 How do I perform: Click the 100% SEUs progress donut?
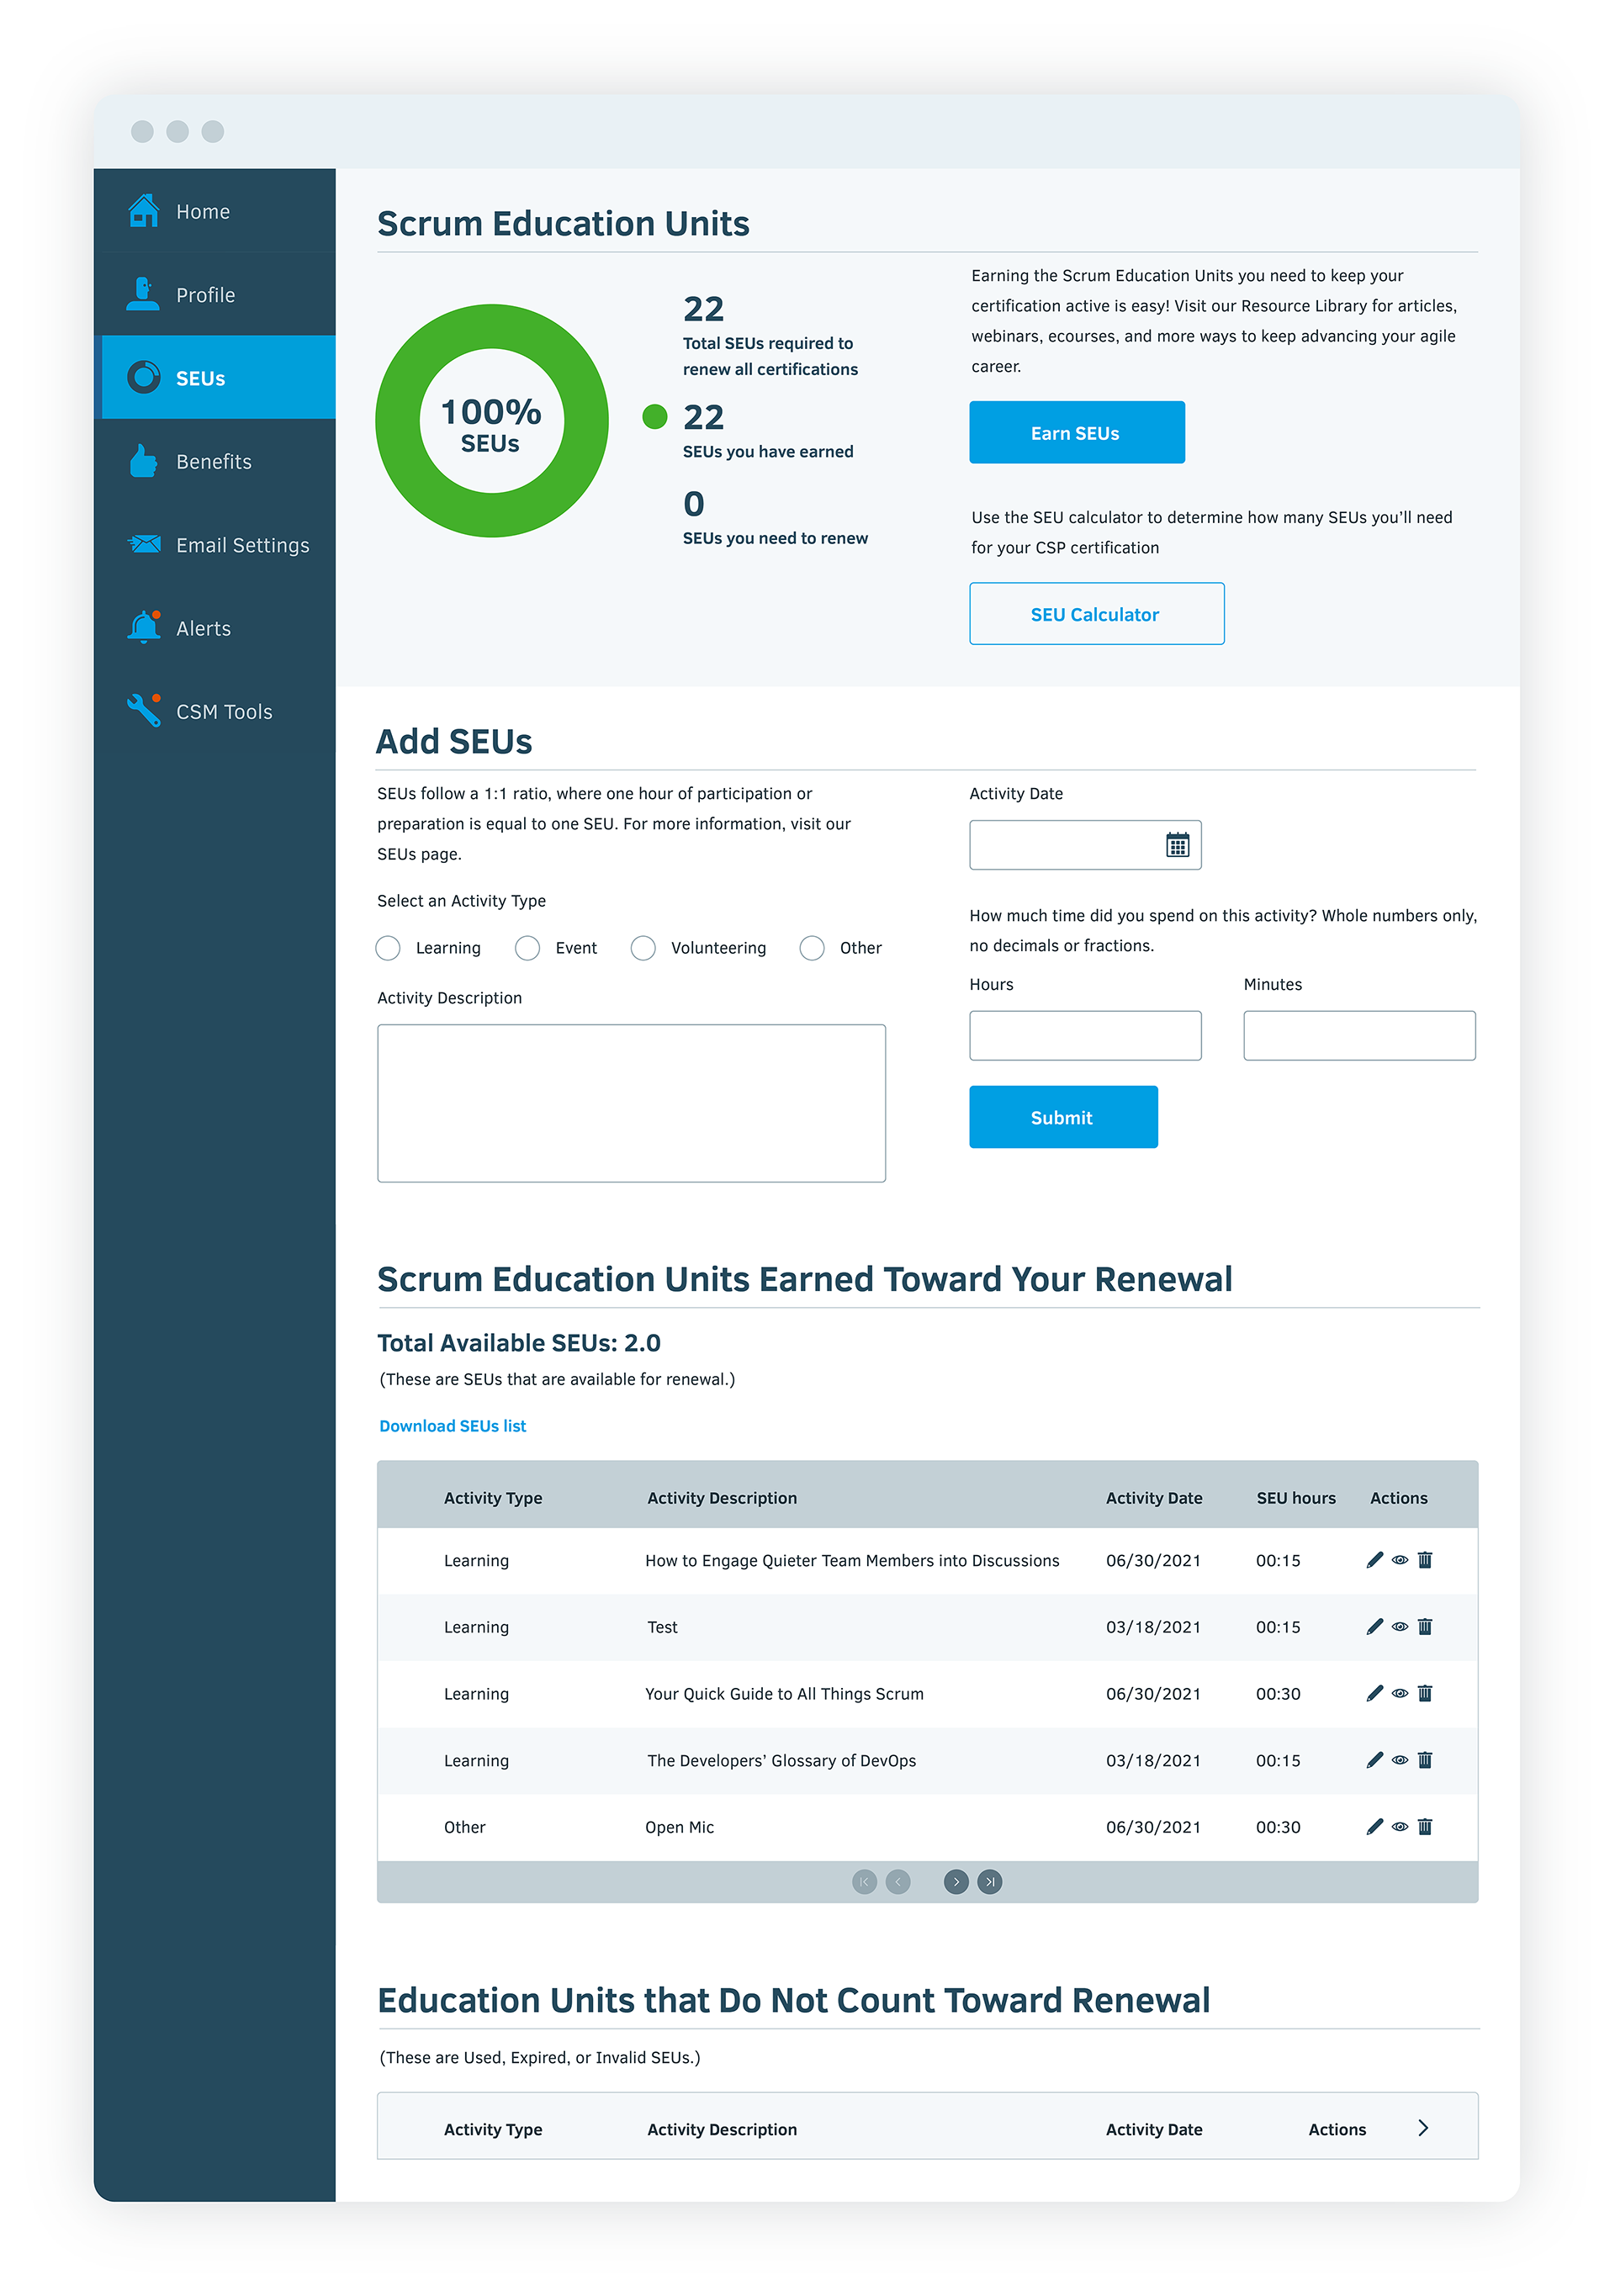(x=491, y=421)
